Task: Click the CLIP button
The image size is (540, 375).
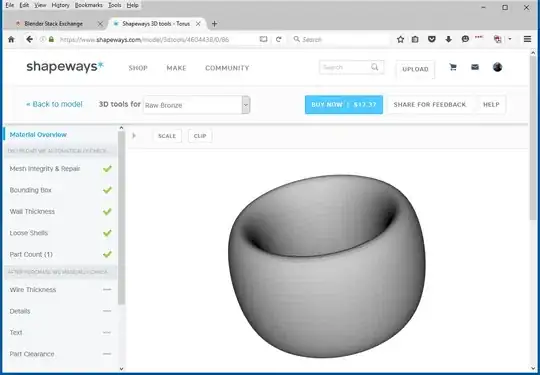Action: [200, 136]
